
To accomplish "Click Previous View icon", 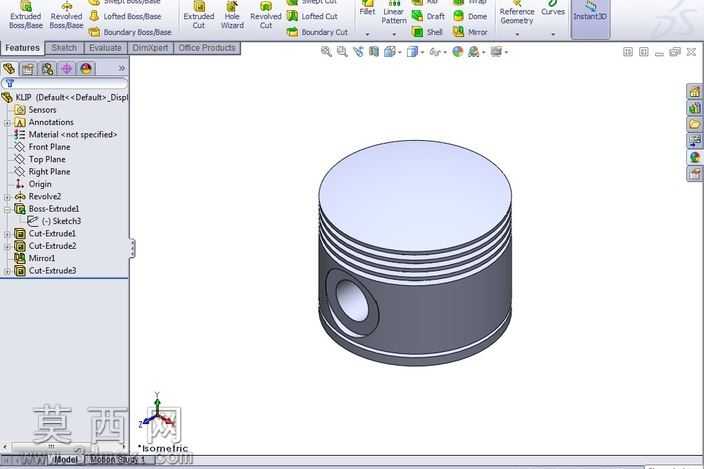I will pyautogui.click(x=358, y=52).
